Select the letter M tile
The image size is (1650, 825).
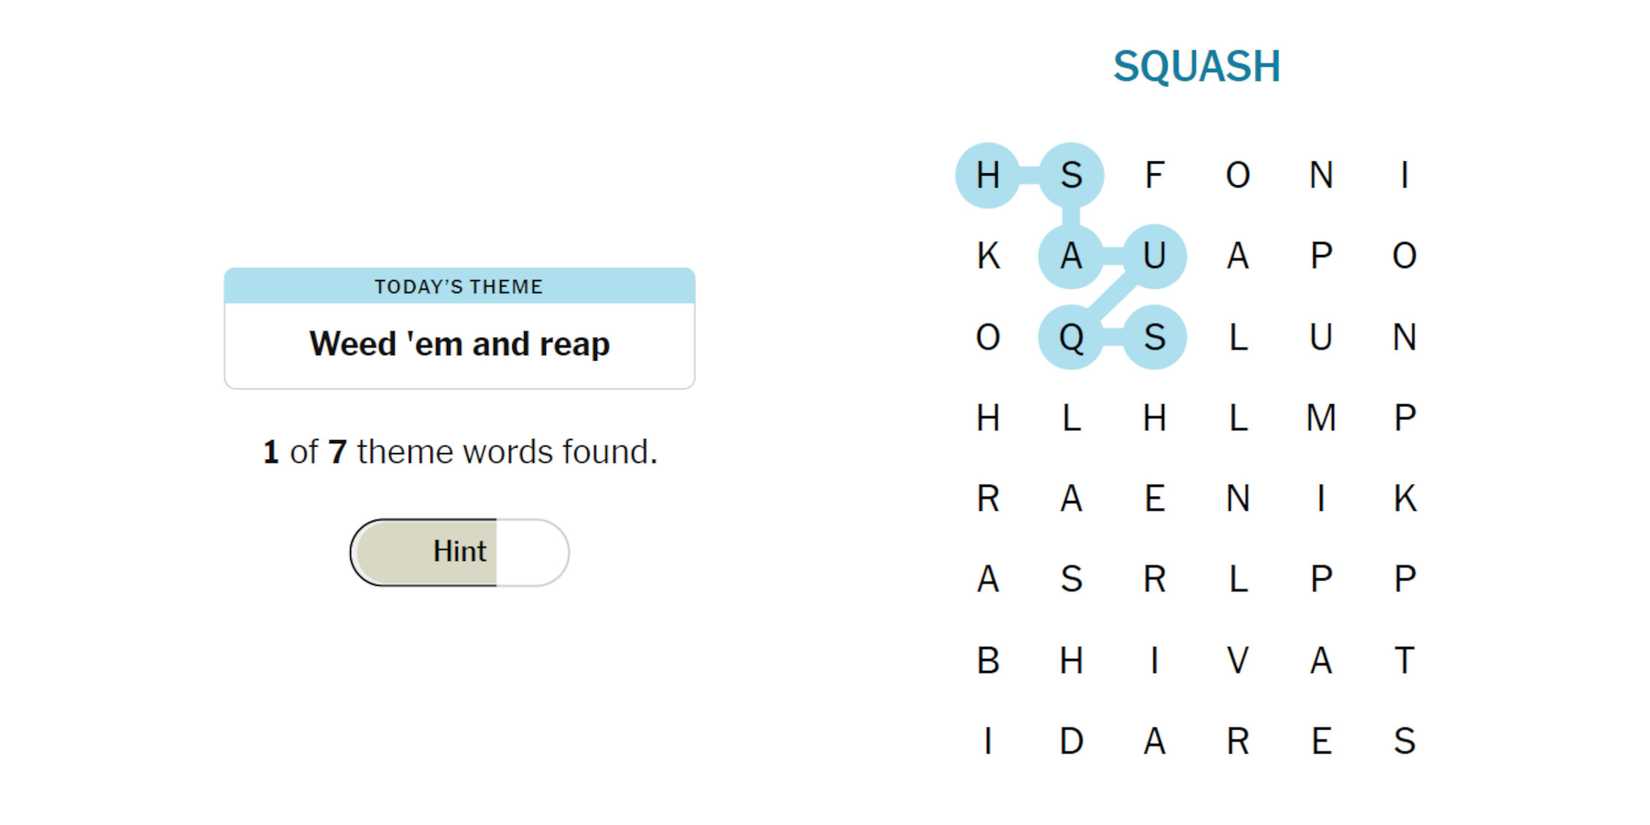tap(1321, 418)
